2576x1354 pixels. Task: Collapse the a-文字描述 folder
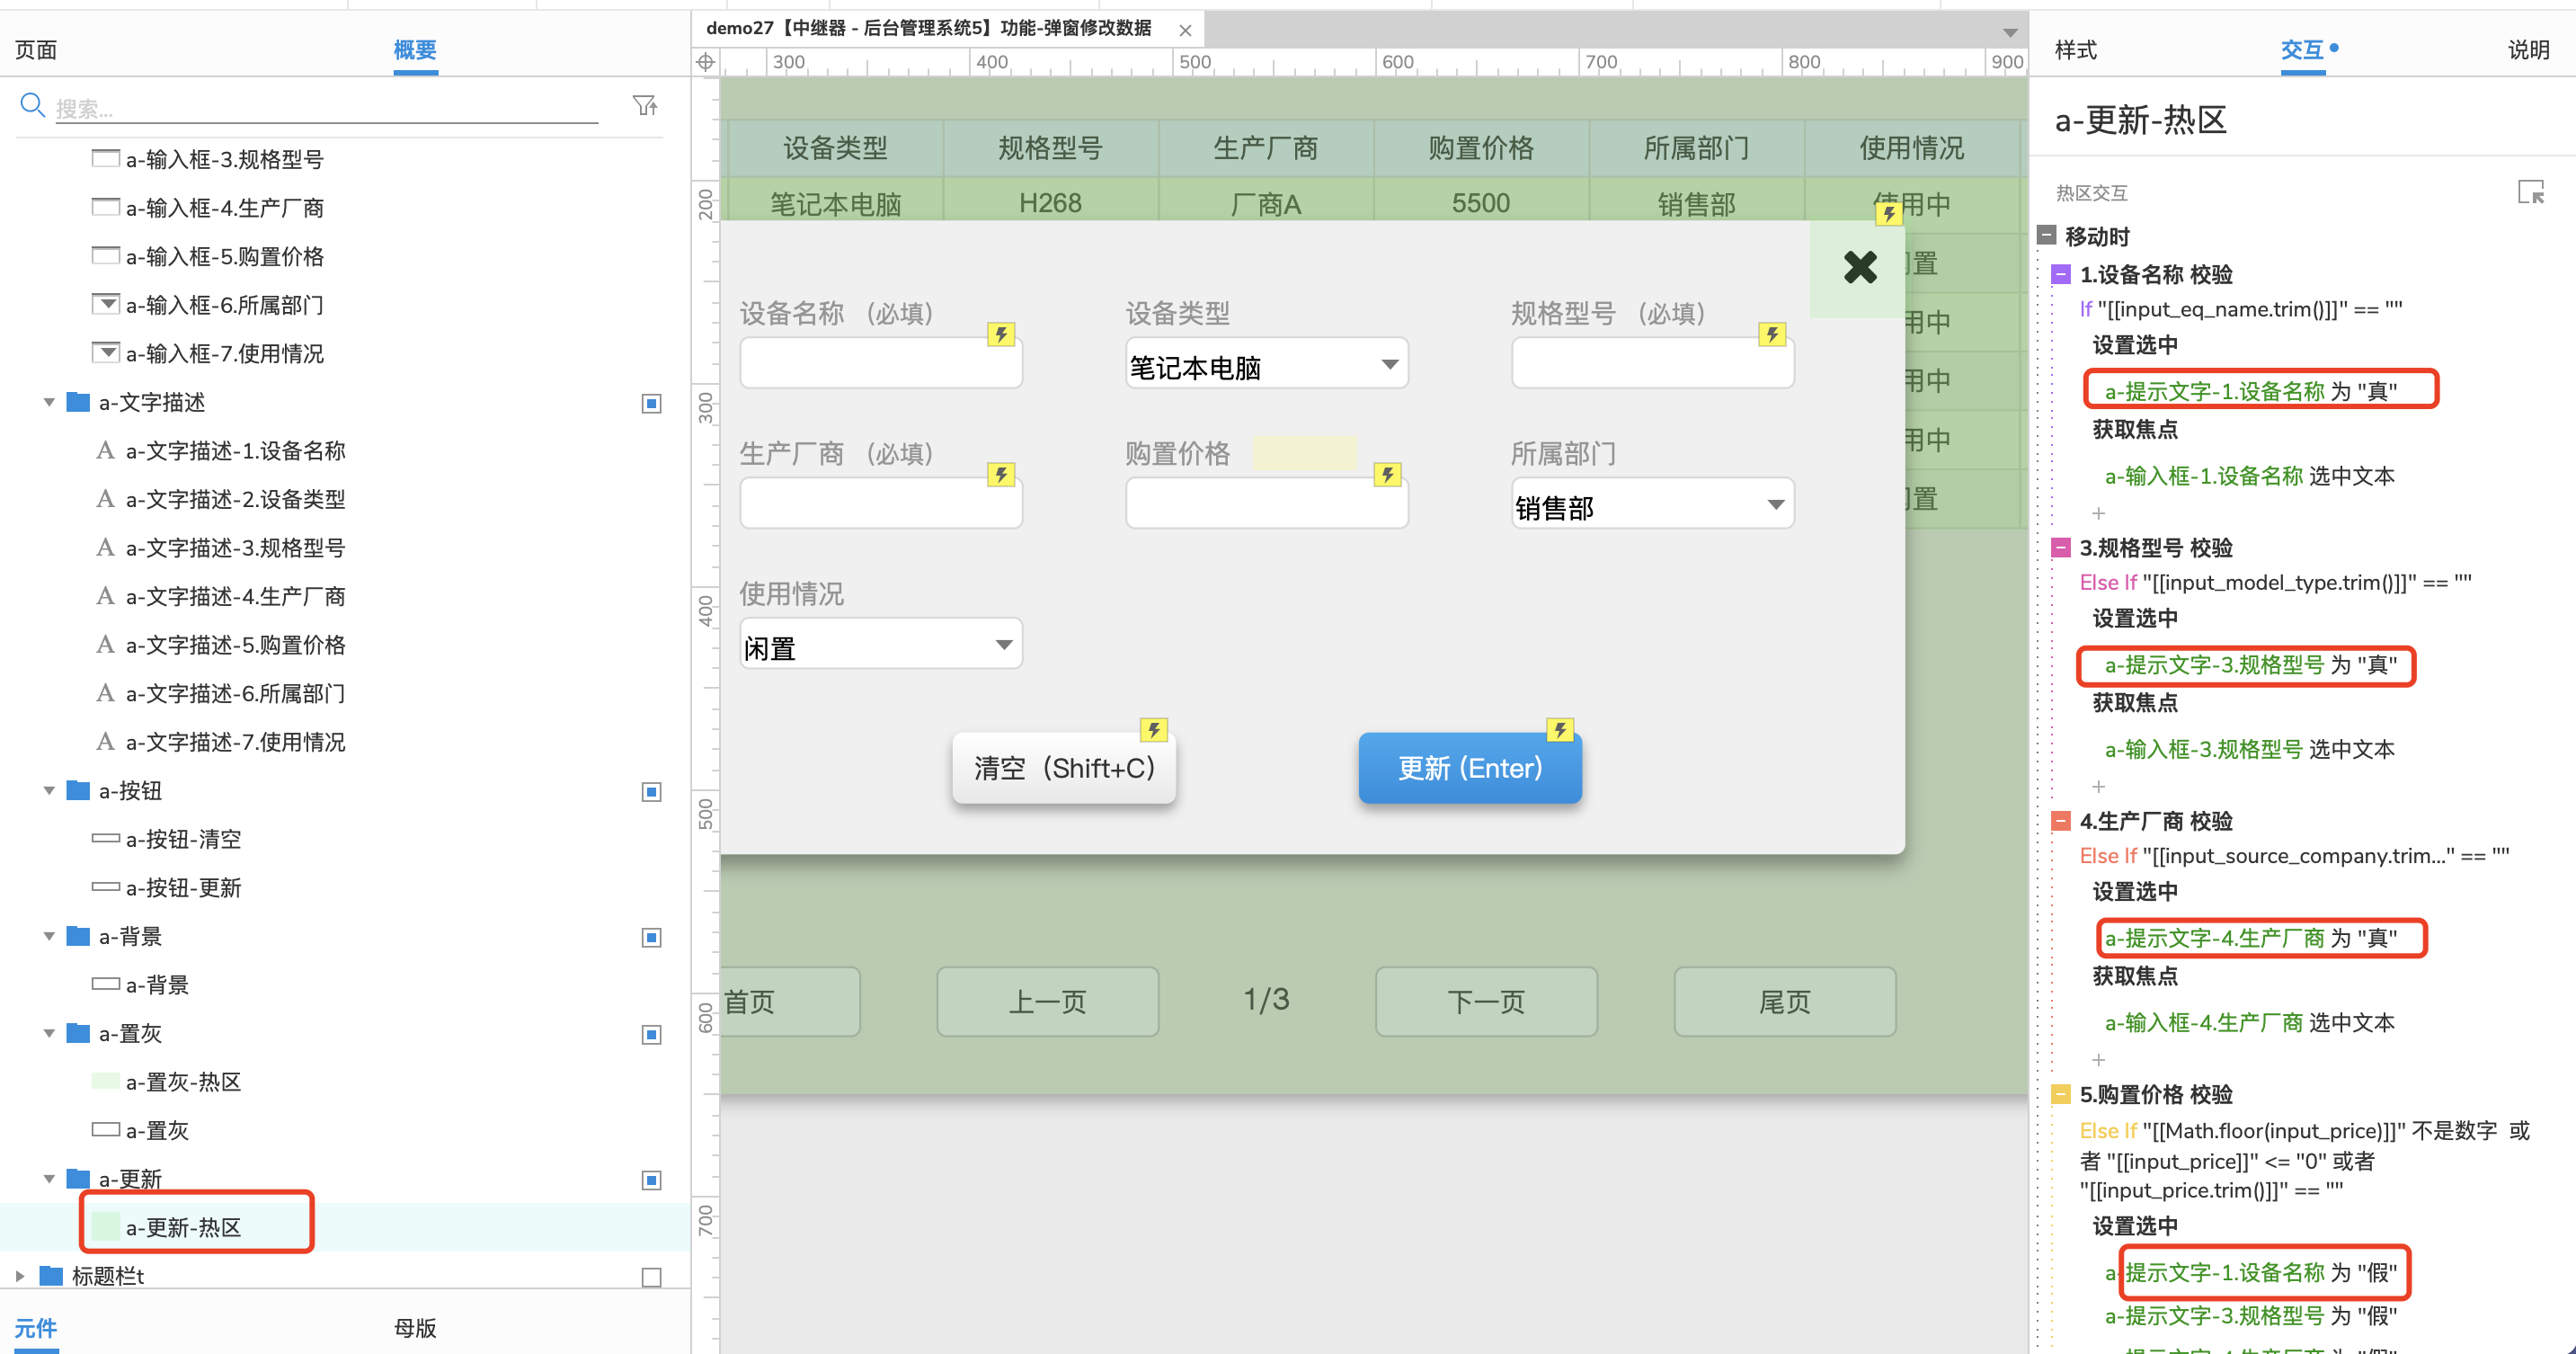click(49, 402)
